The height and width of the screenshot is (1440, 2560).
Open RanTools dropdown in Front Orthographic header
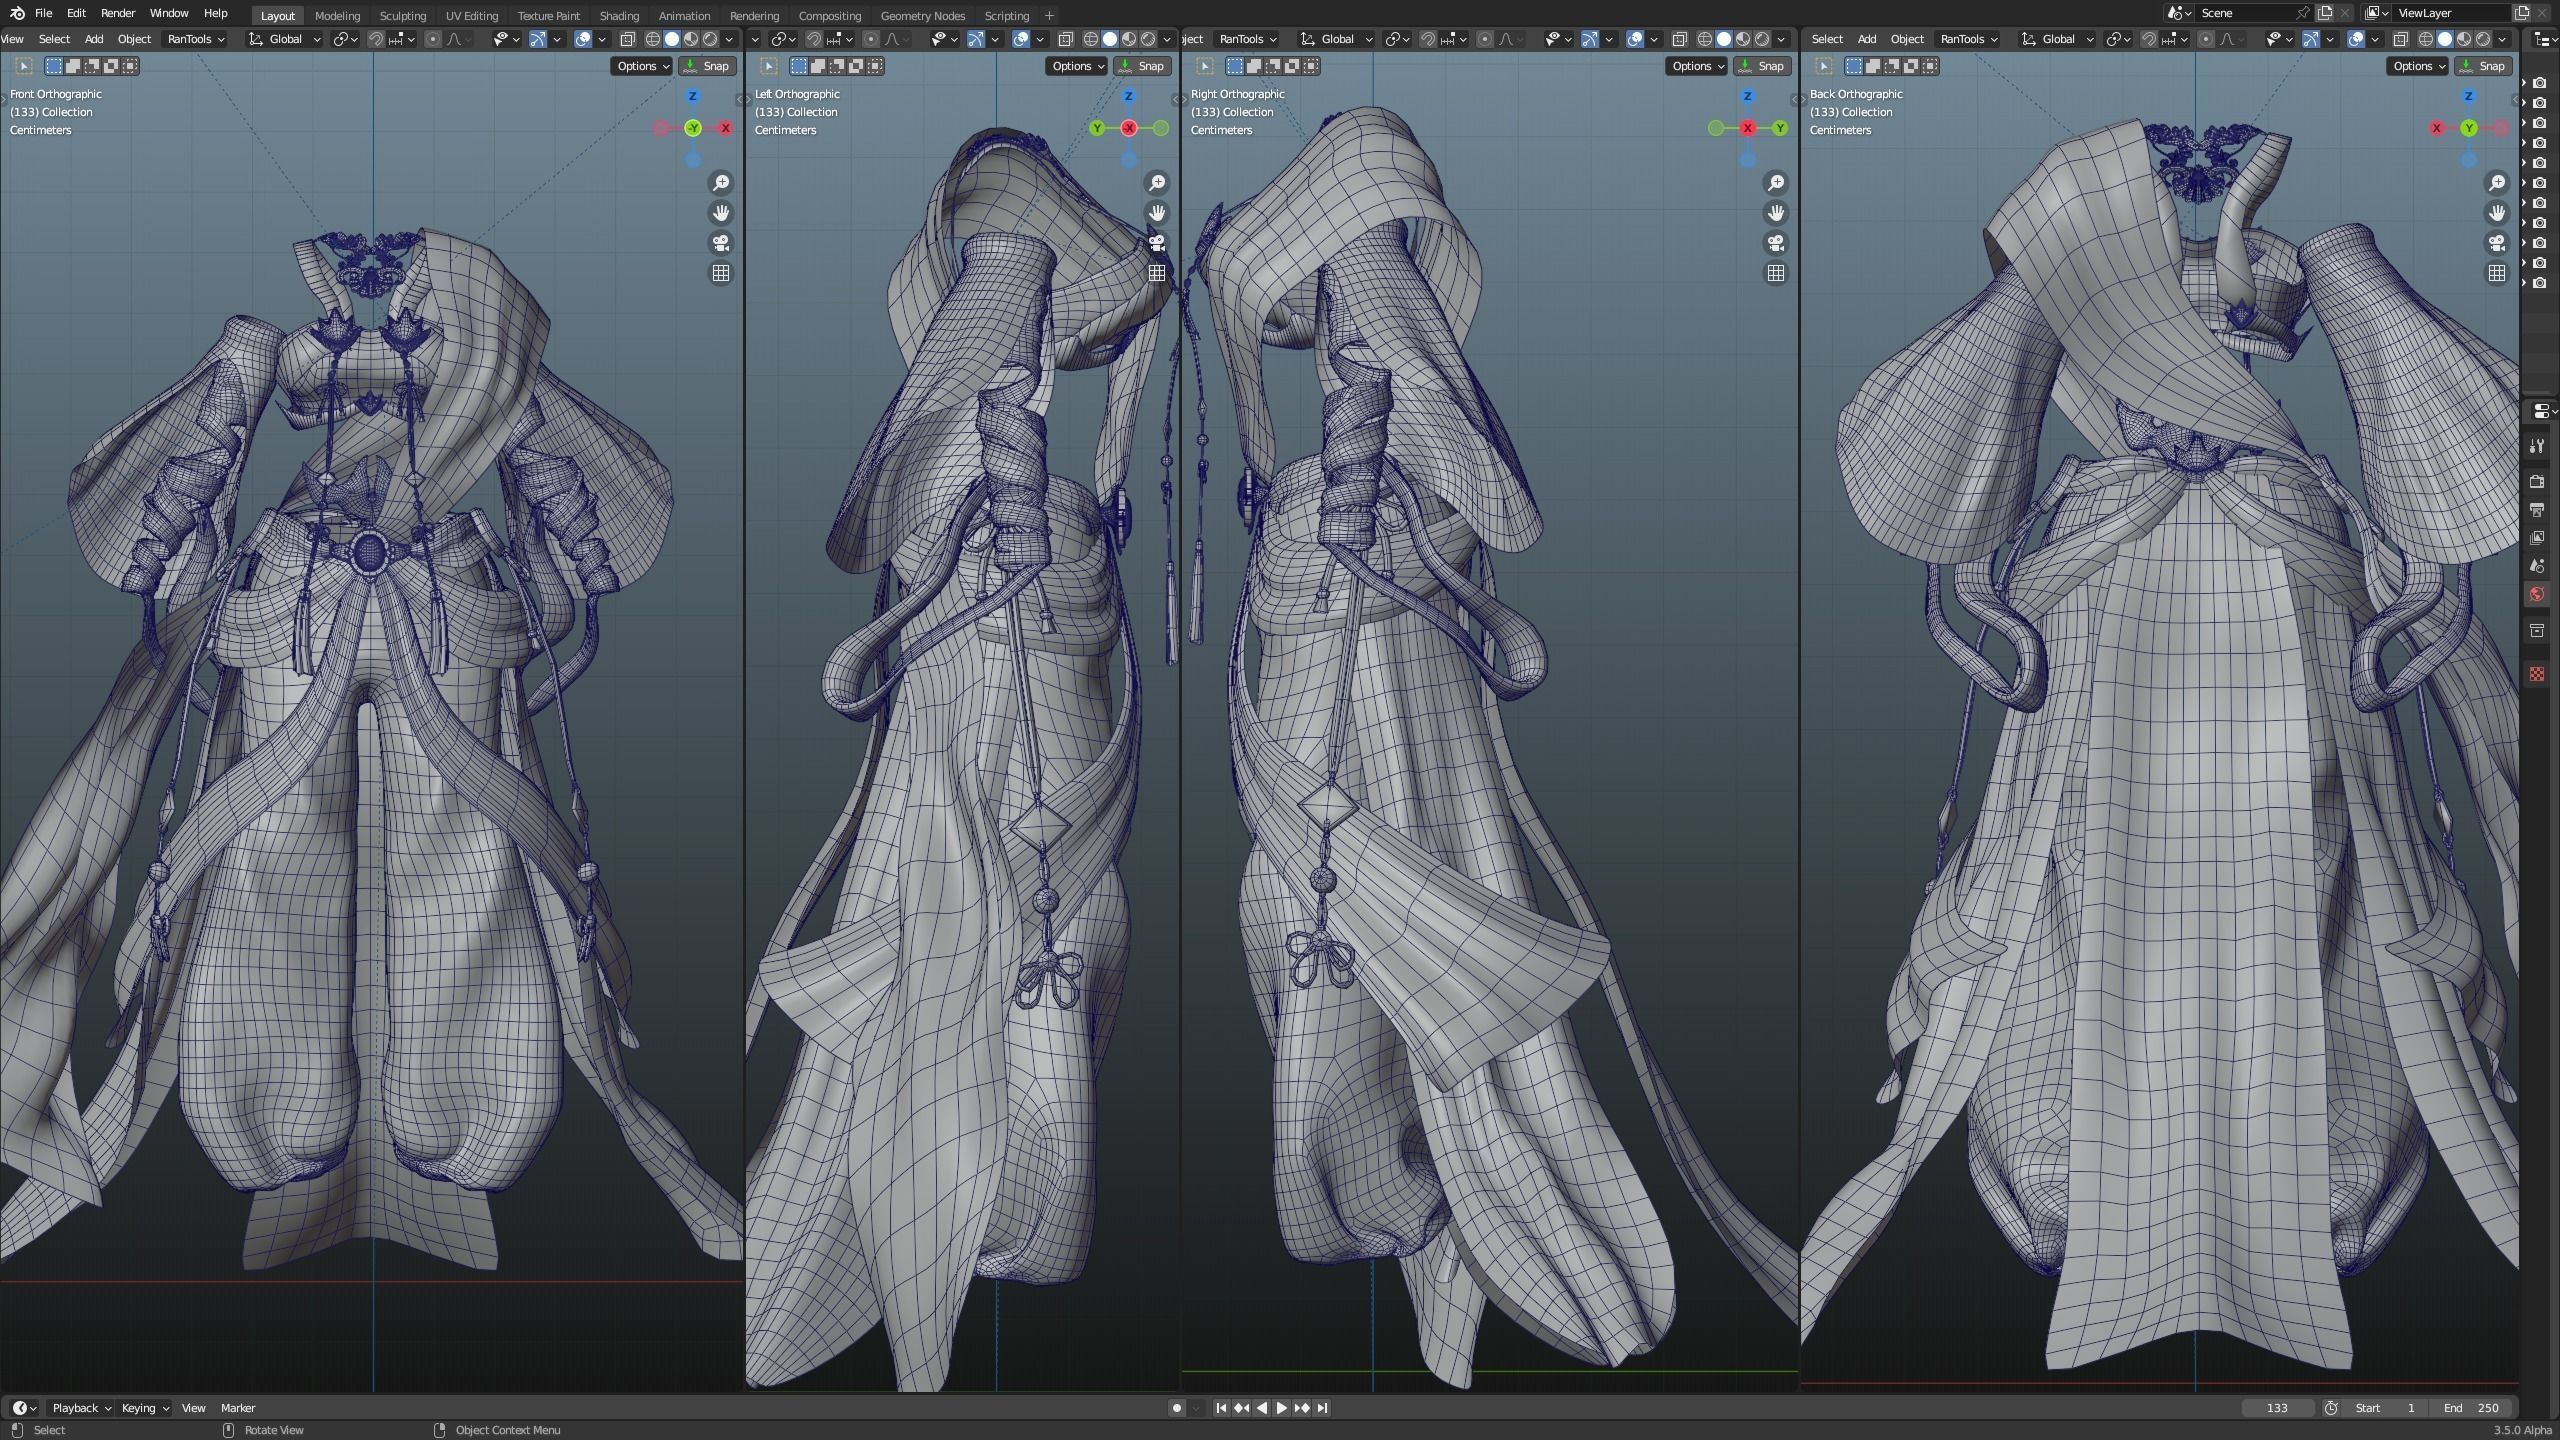point(196,39)
